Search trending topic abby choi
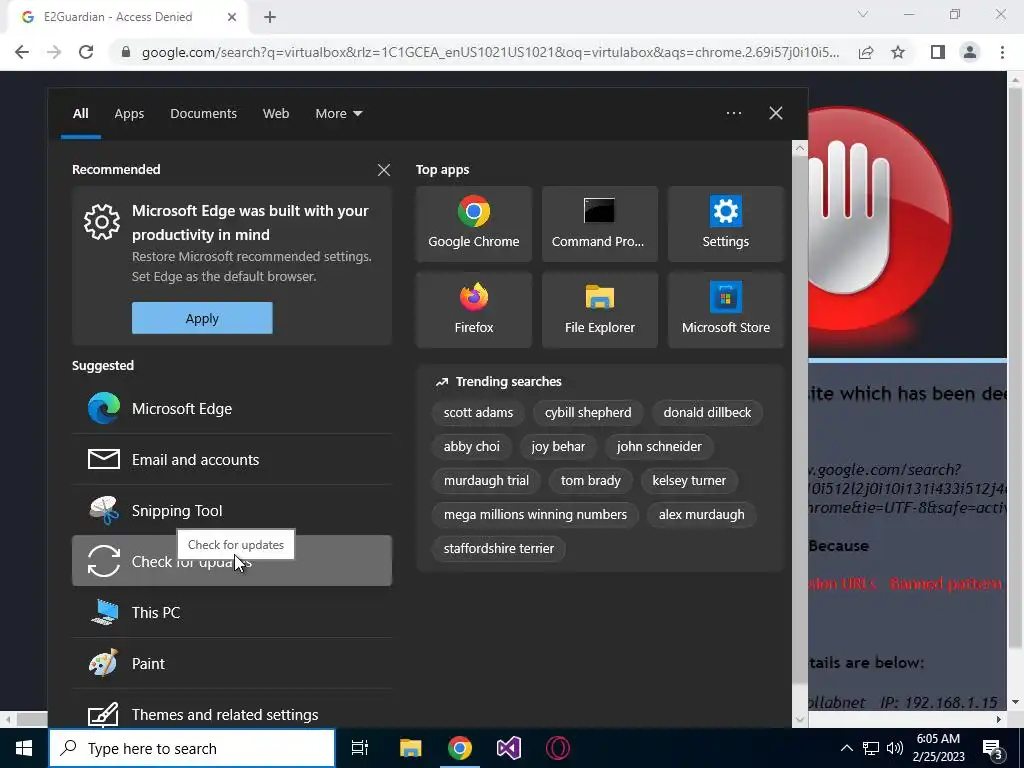1024x768 pixels. [x=472, y=447]
